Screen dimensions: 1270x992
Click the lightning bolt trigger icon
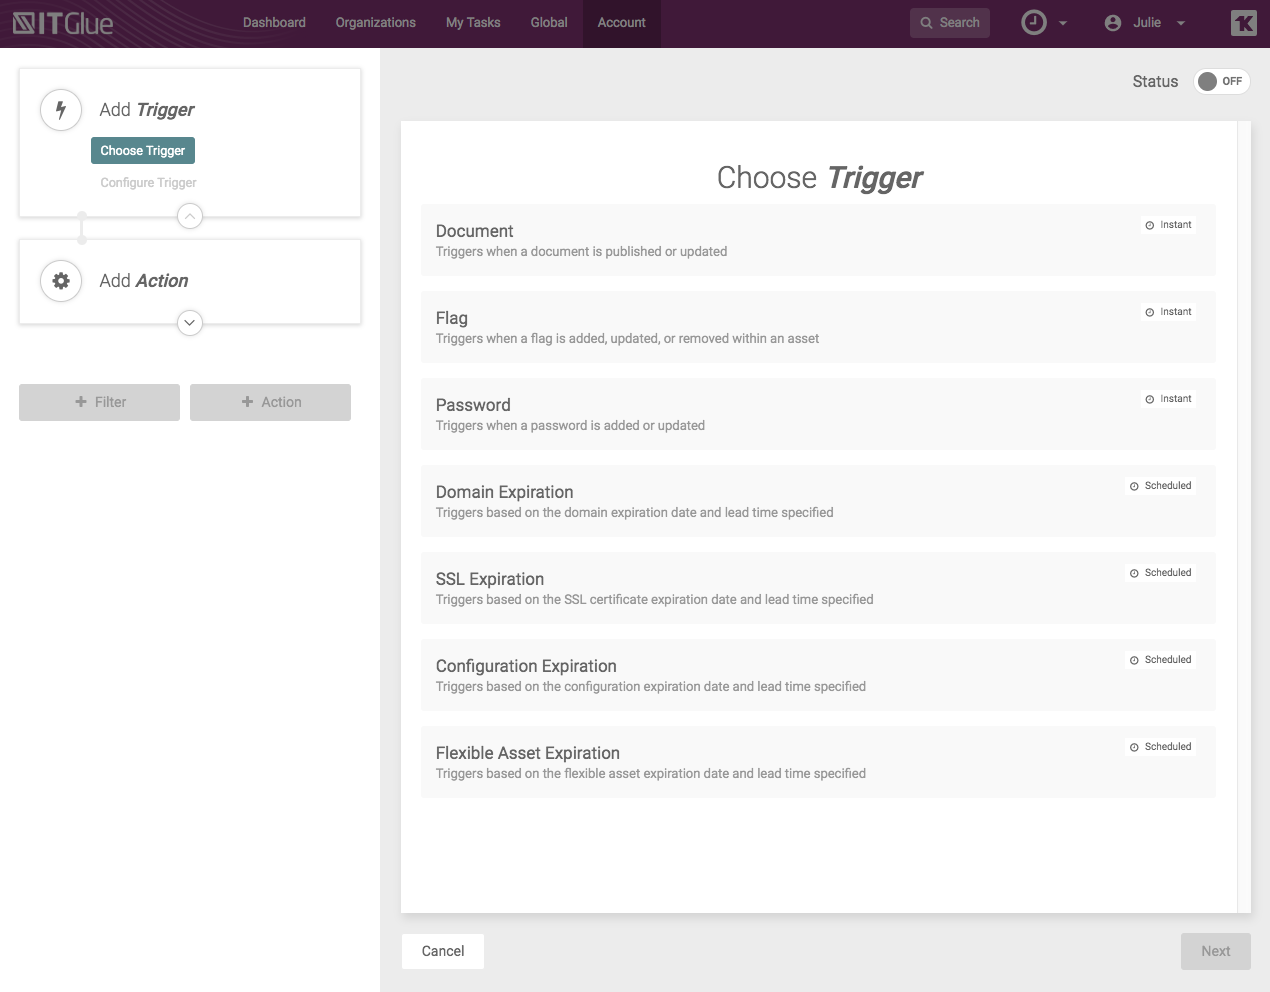pos(61,110)
